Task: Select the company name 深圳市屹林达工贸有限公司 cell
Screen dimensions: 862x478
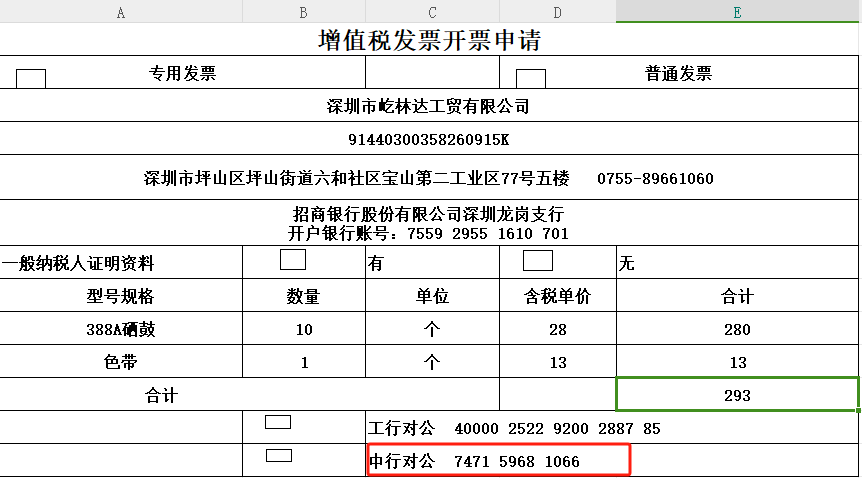Action: (x=430, y=106)
